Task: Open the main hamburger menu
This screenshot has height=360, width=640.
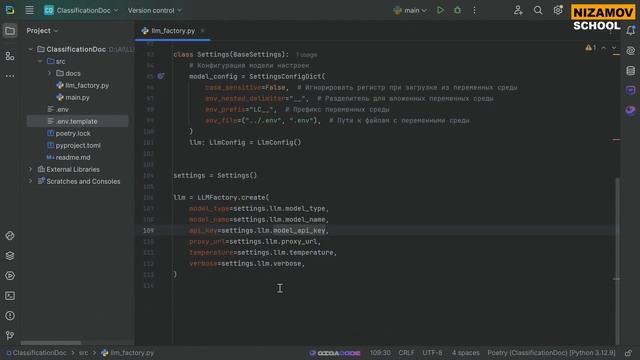Action: click(29, 10)
